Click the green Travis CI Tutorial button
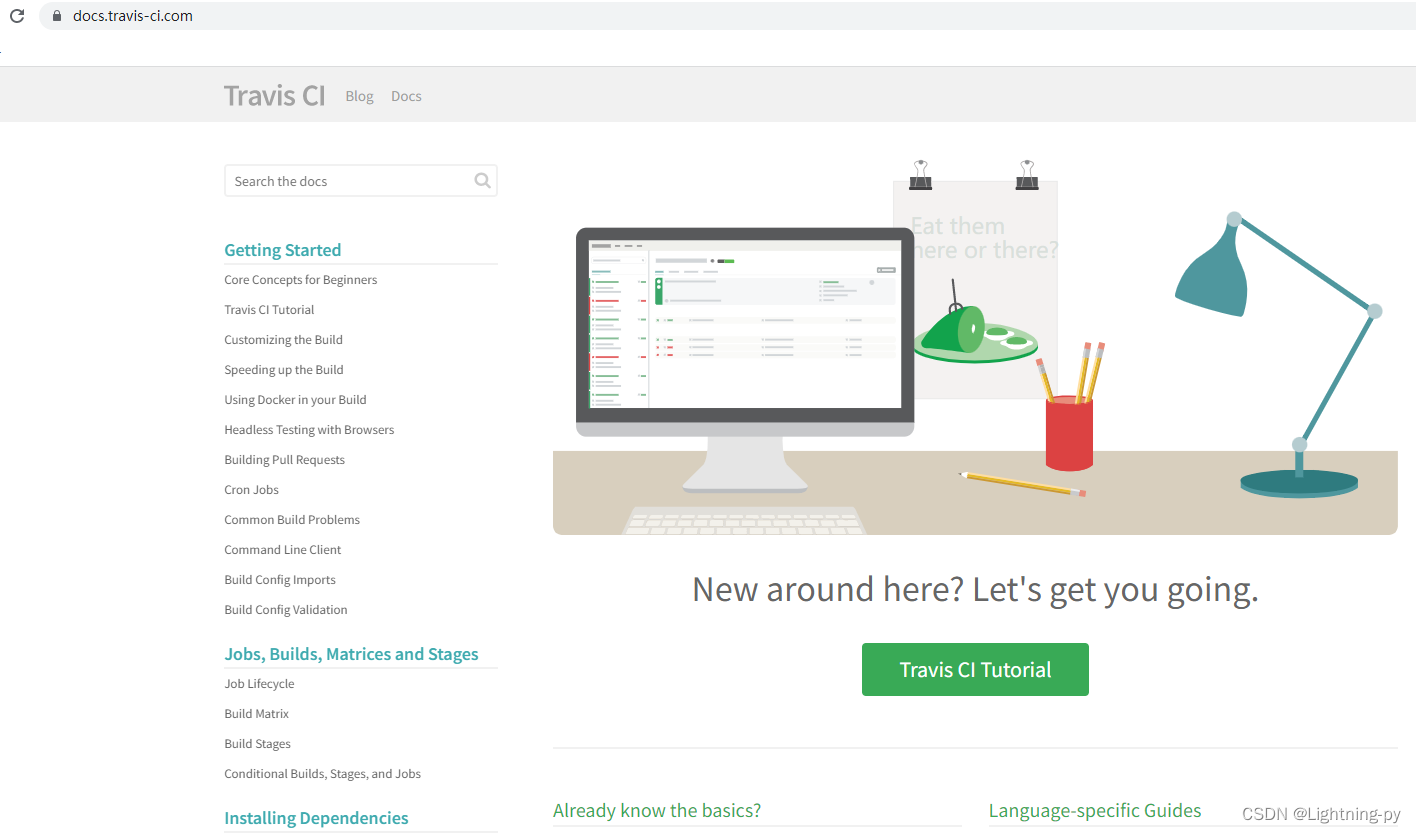Screen dimensions: 1416x833 [975, 669]
